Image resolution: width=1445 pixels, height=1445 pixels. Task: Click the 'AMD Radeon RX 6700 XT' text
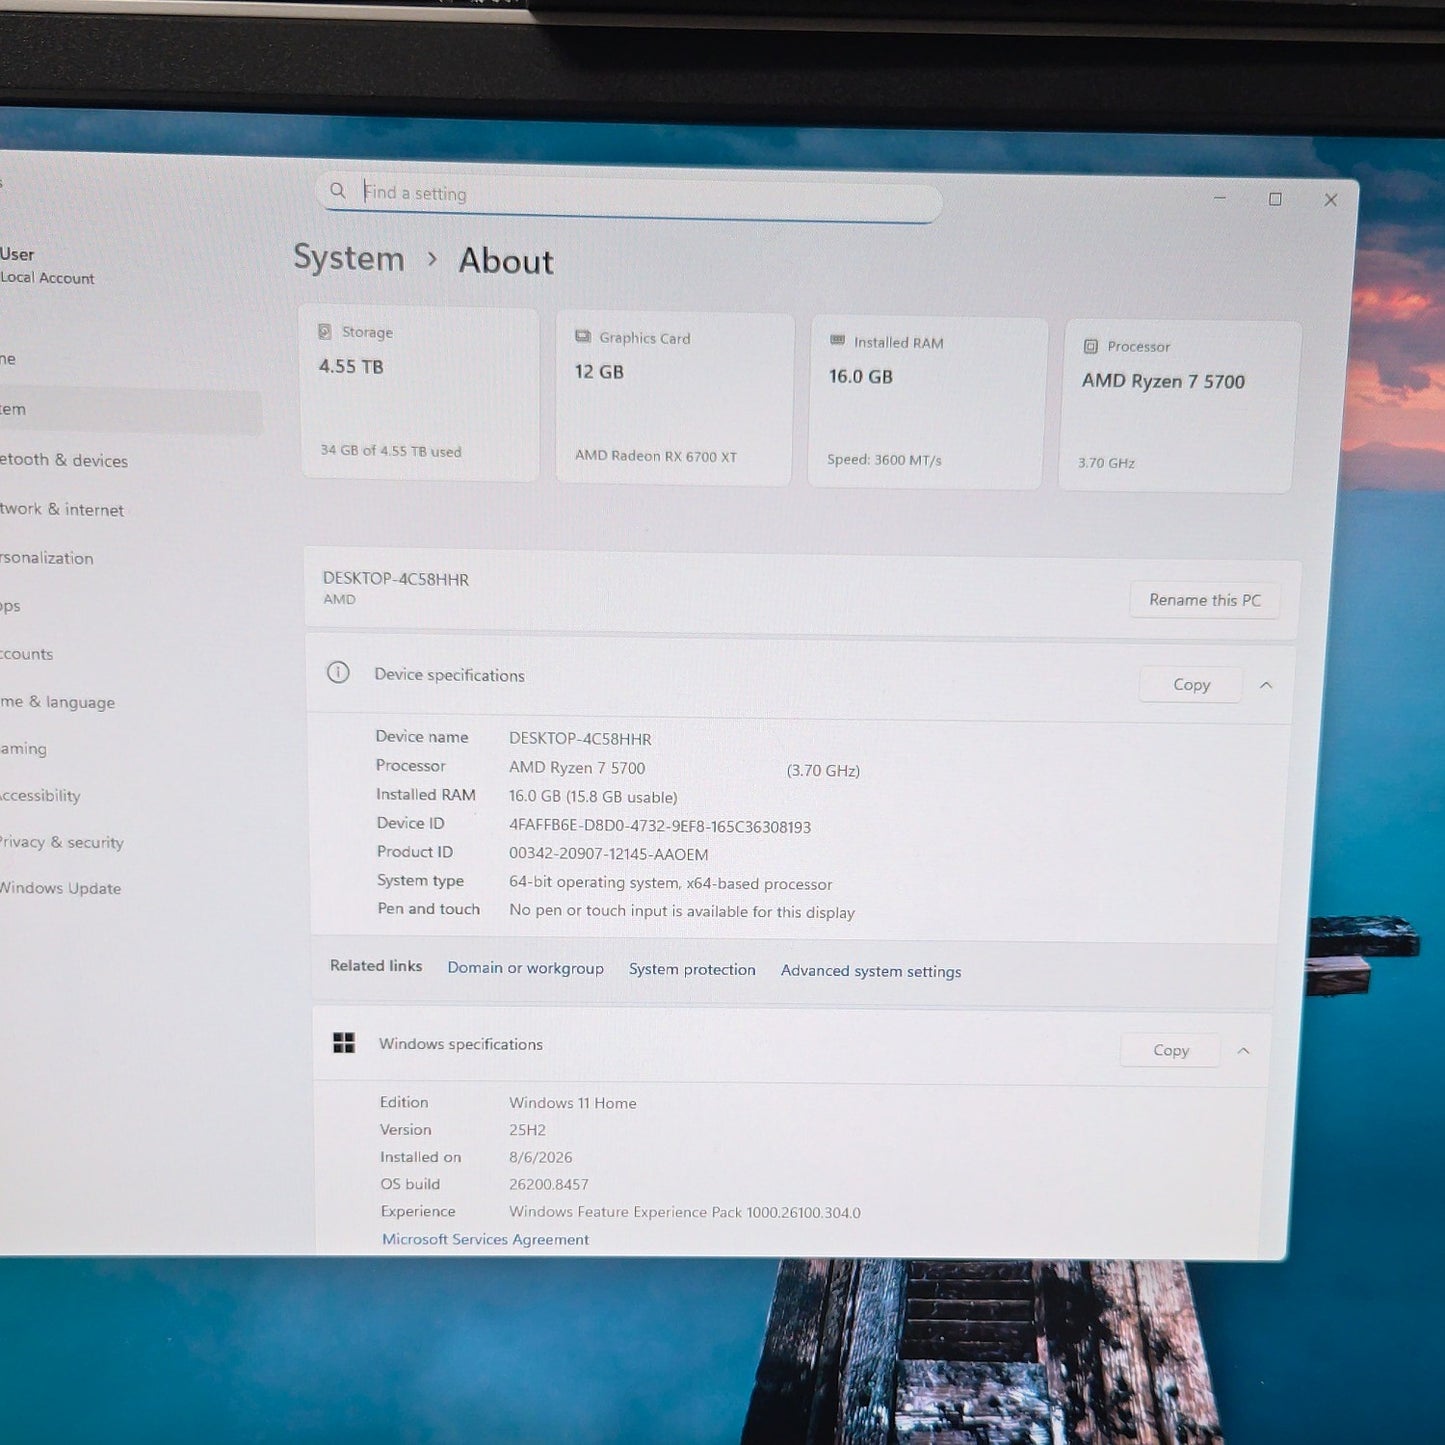[x=656, y=456]
